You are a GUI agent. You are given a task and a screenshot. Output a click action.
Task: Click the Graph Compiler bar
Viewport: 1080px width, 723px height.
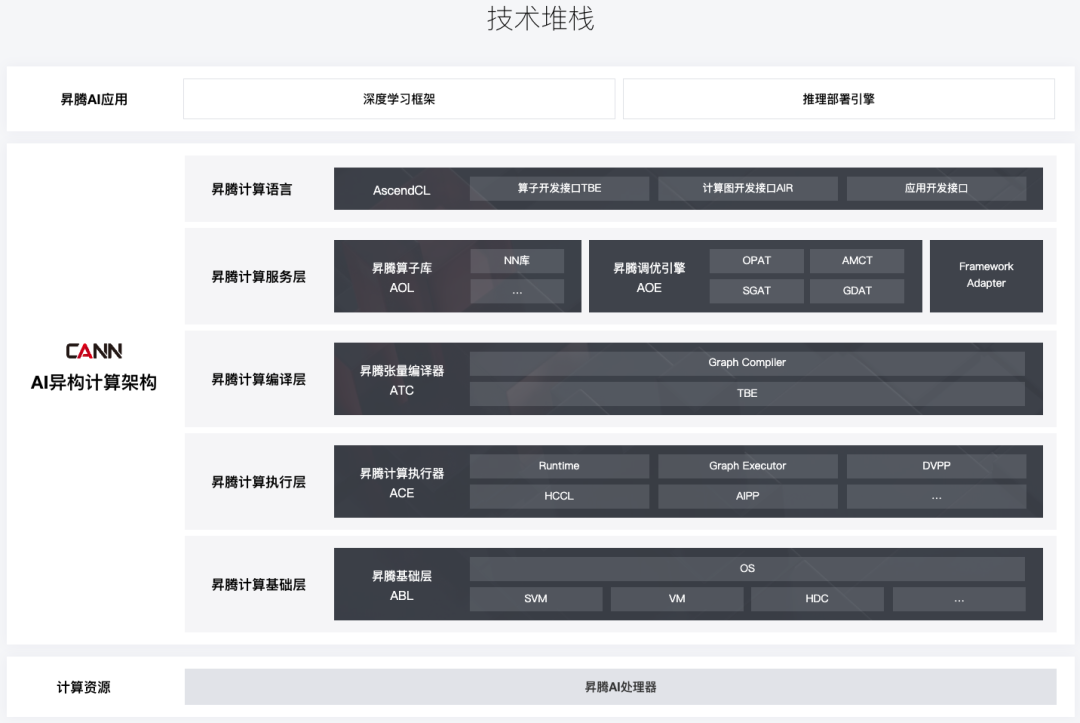pyautogui.click(x=747, y=363)
